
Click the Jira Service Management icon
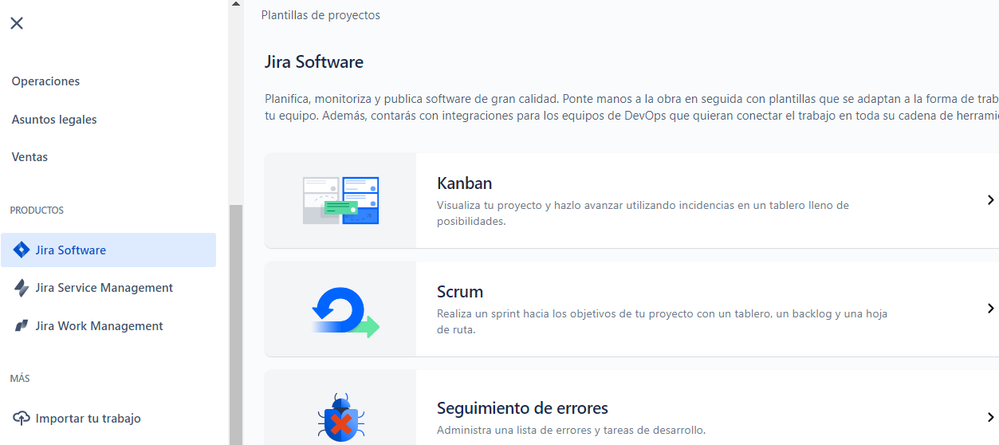pos(21,288)
